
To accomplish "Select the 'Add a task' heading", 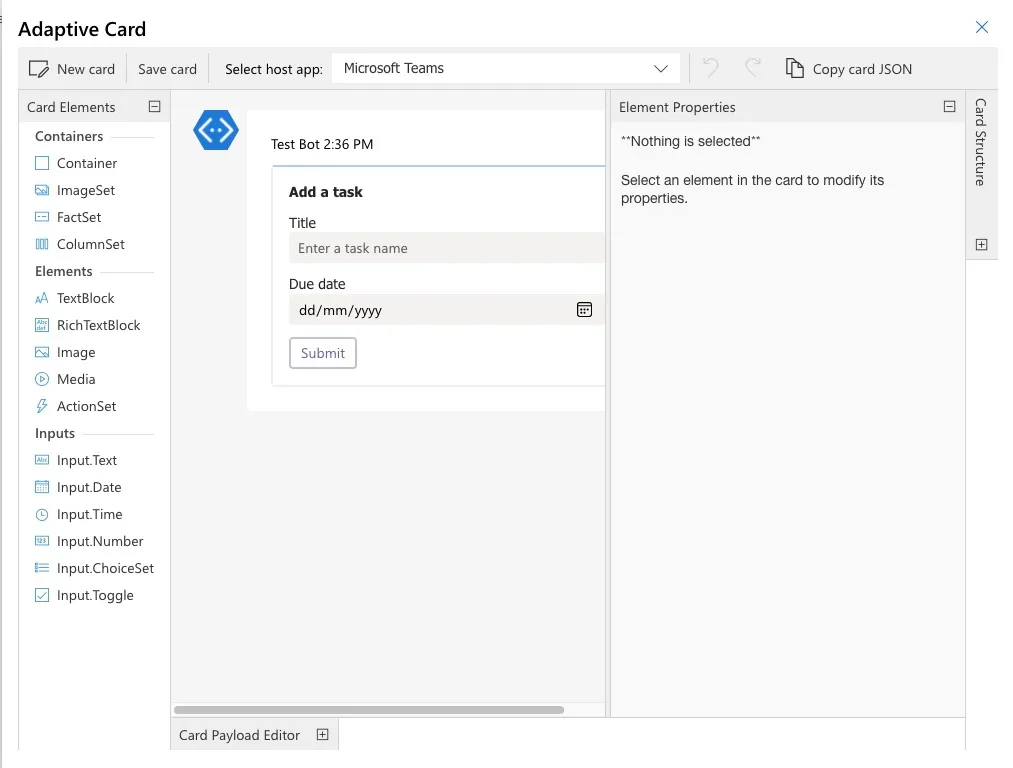I will [326, 192].
